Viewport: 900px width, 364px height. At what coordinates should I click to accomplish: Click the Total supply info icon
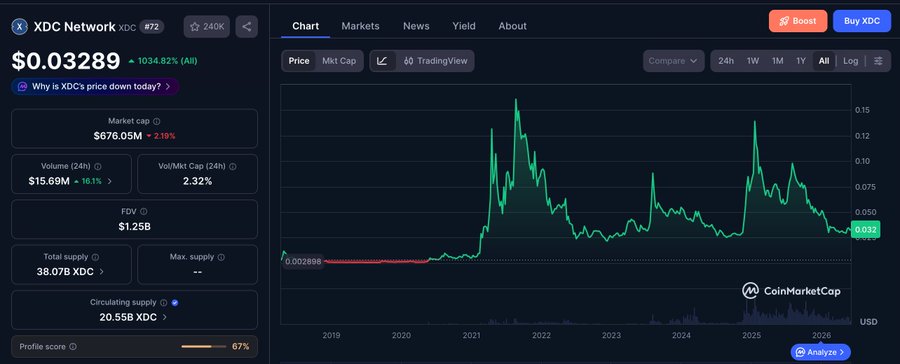95,257
